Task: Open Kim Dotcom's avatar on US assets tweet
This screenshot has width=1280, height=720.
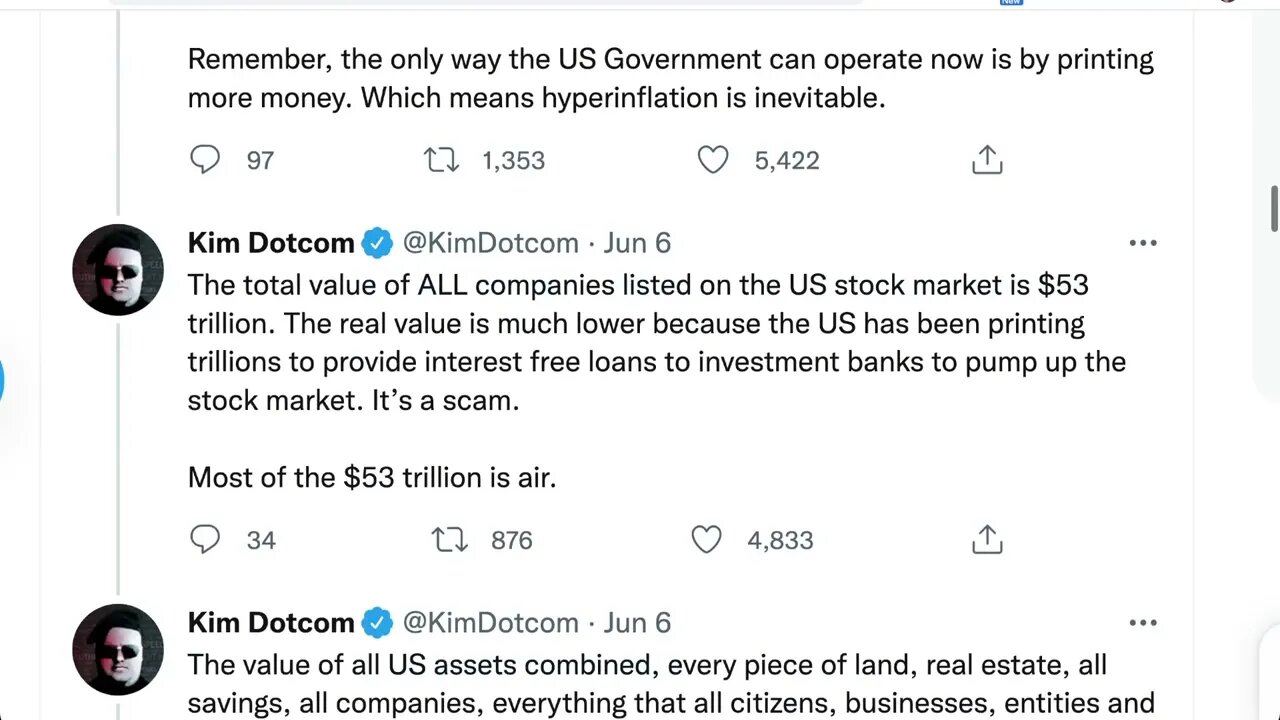Action: [x=118, y=650]
